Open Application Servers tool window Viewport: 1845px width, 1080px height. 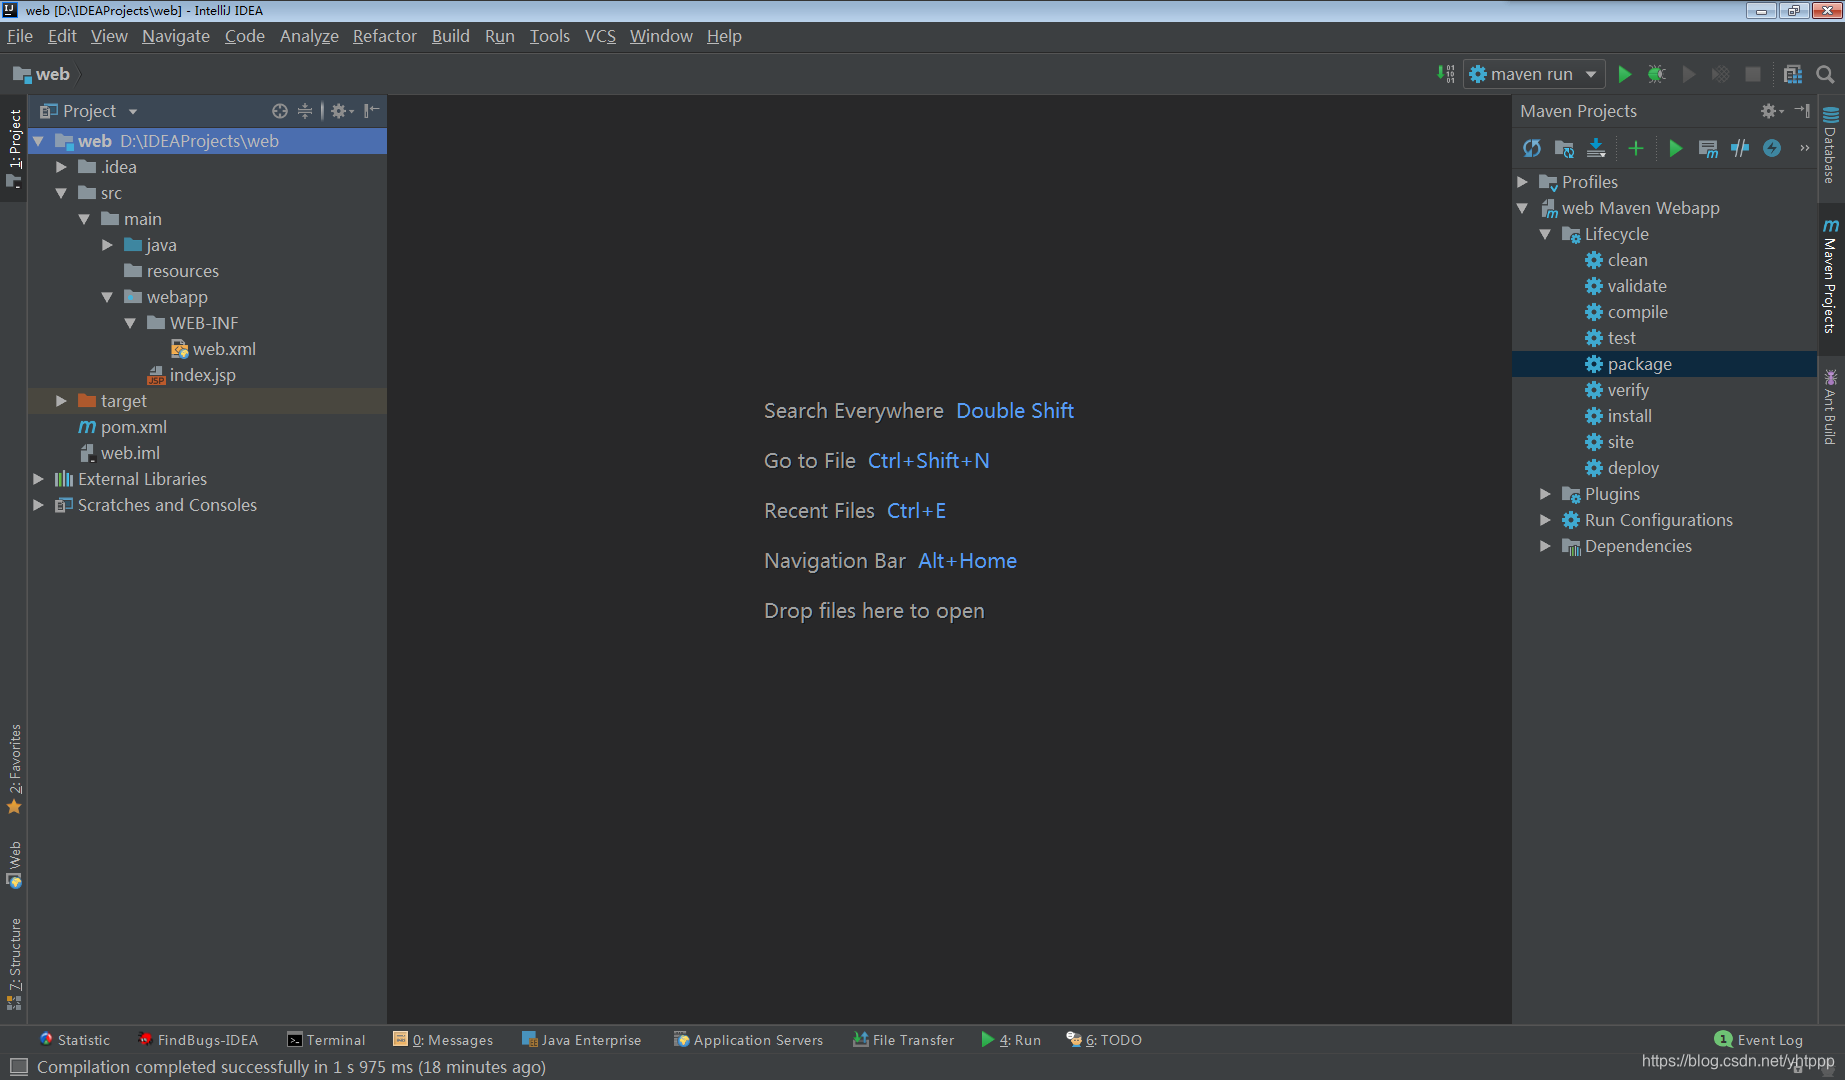pos(748,1040)
